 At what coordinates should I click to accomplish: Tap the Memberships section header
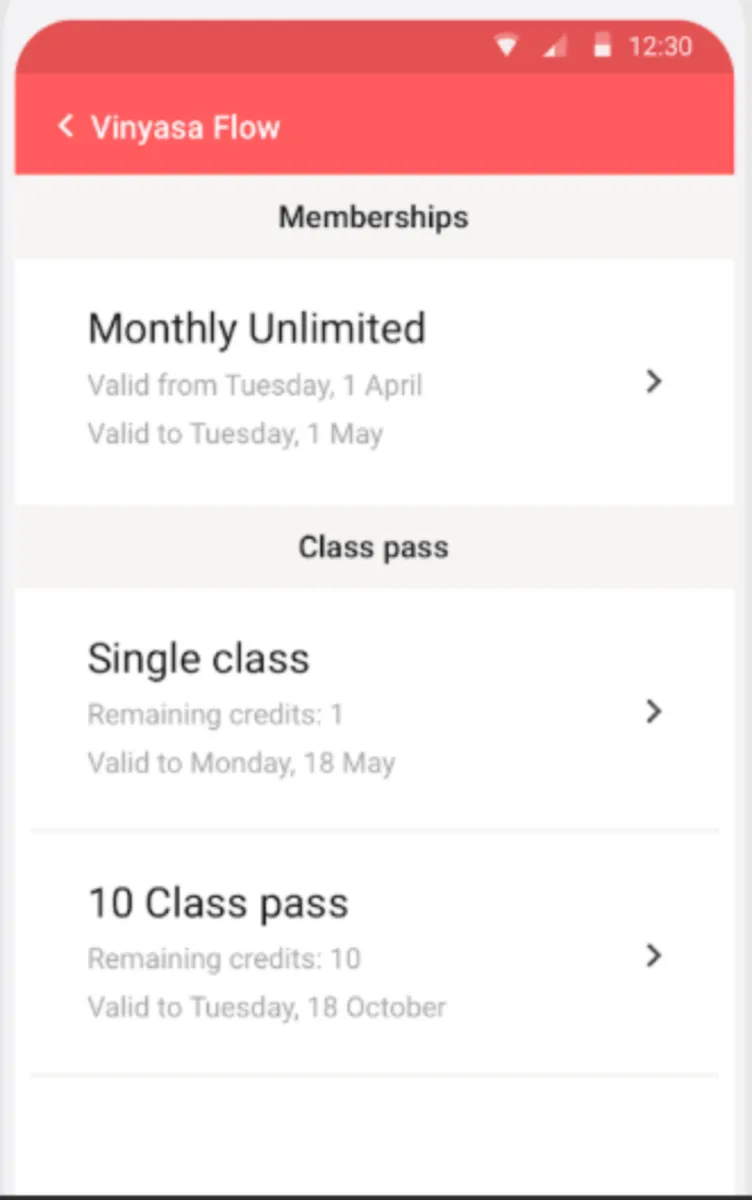[x=373, y=217]
